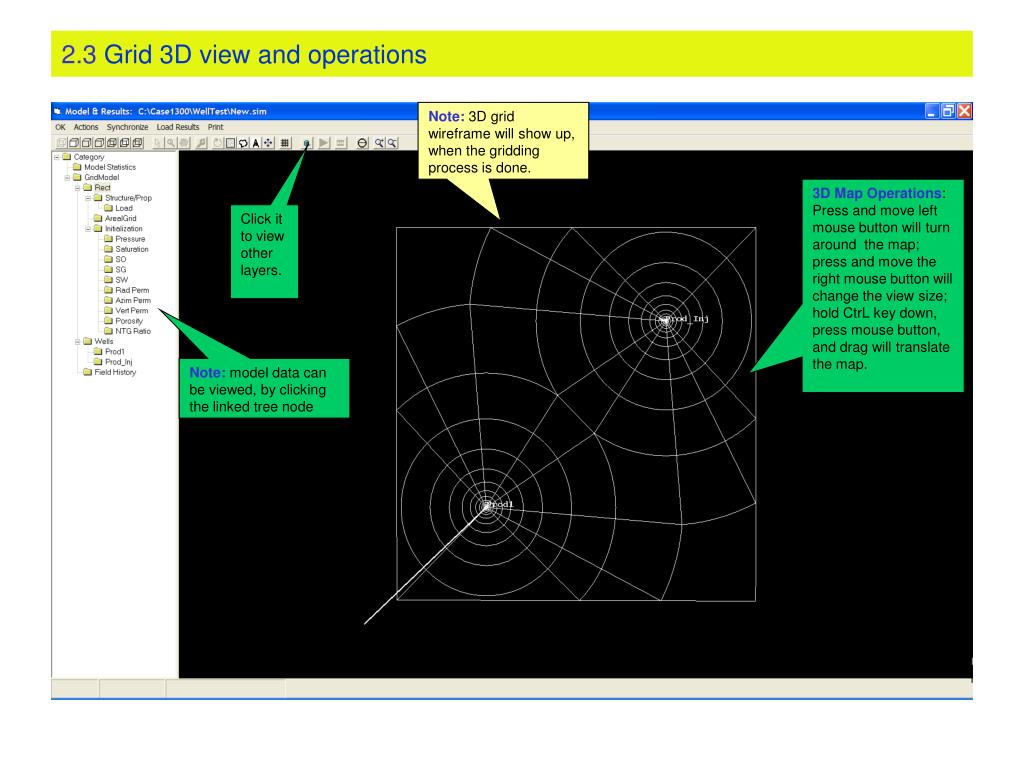Select the Vert Perm tree node
Viewport: 1024px width, 768px height.
click(131, 311)
